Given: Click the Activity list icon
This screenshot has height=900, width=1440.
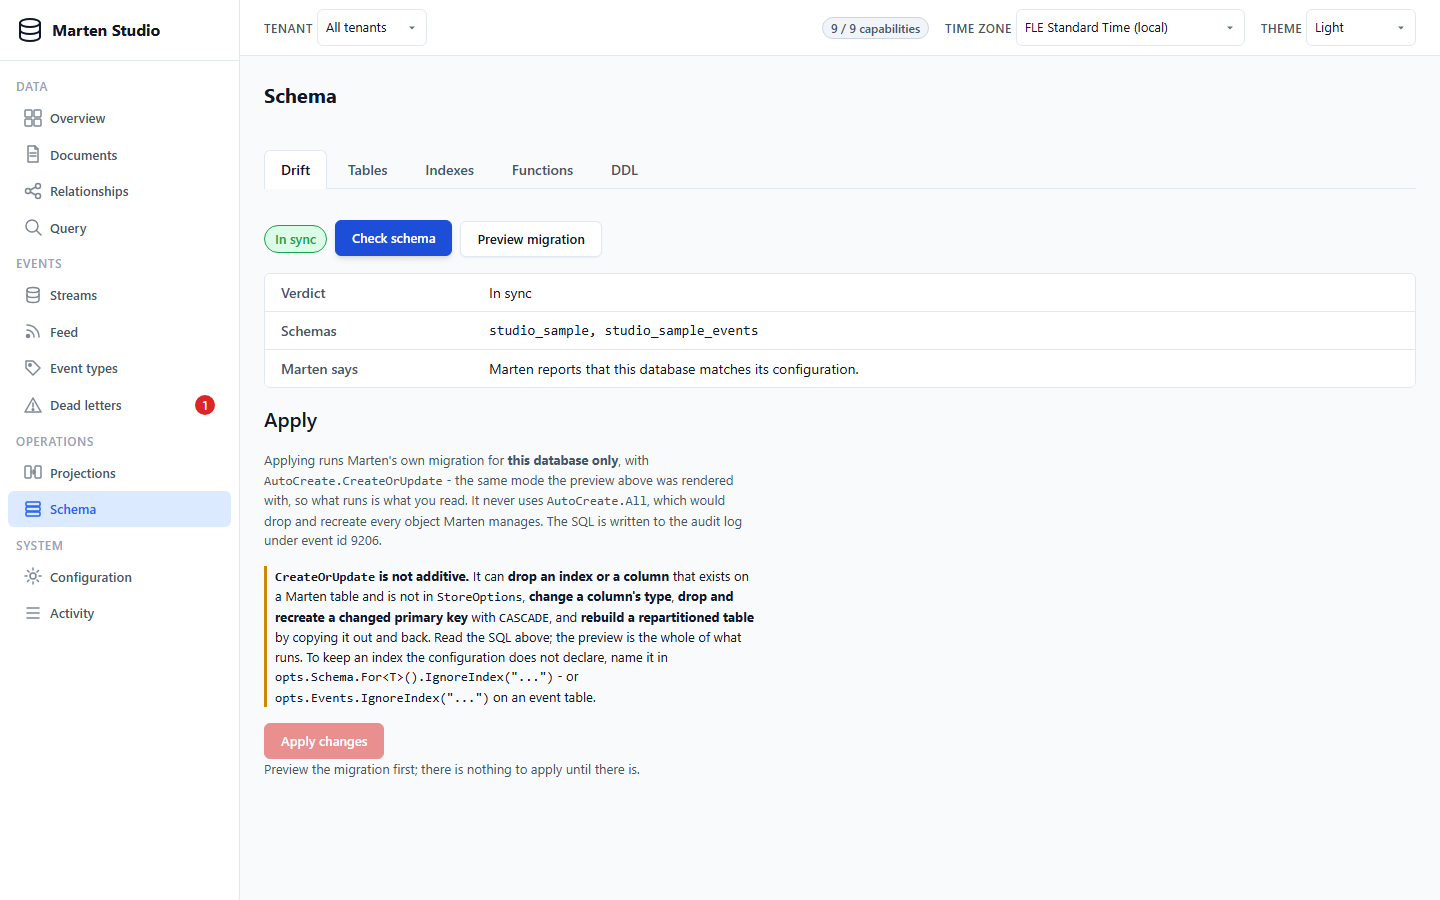Looking at the screenshot, I should tap(33, 613).
